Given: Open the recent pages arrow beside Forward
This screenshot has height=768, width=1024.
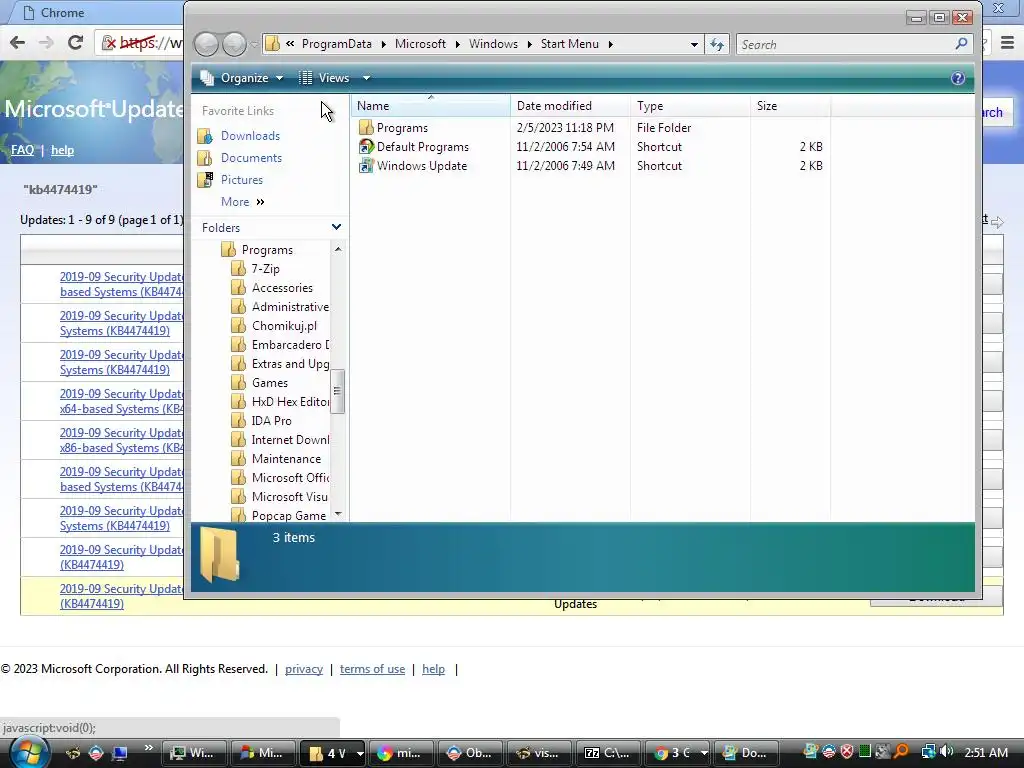Looking at the screenshot, I should click(x=254, y=44).
